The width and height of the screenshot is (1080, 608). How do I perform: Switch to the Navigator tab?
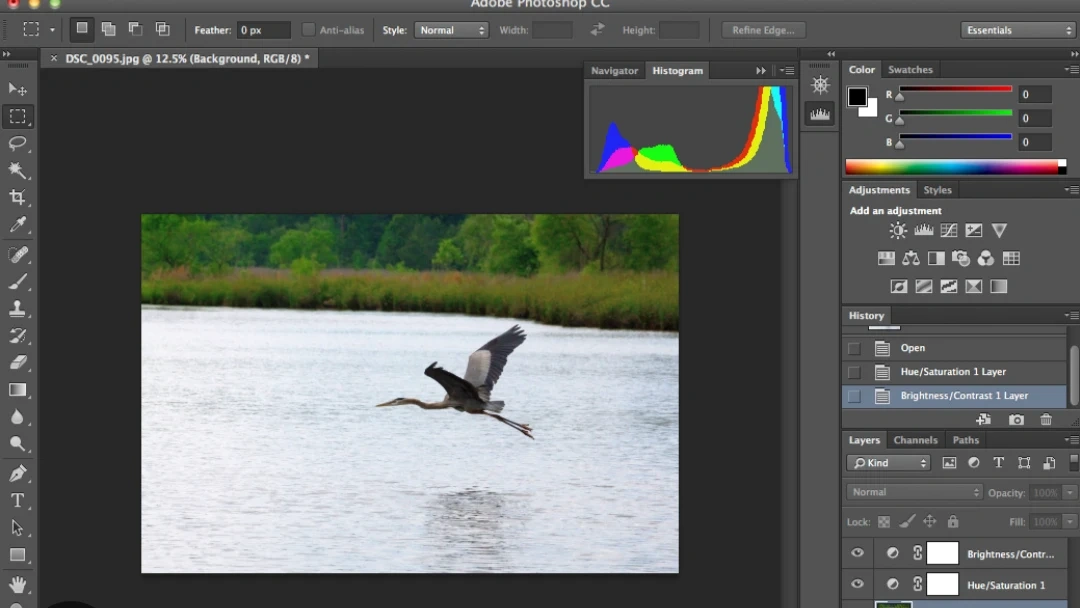click(614, 70)
